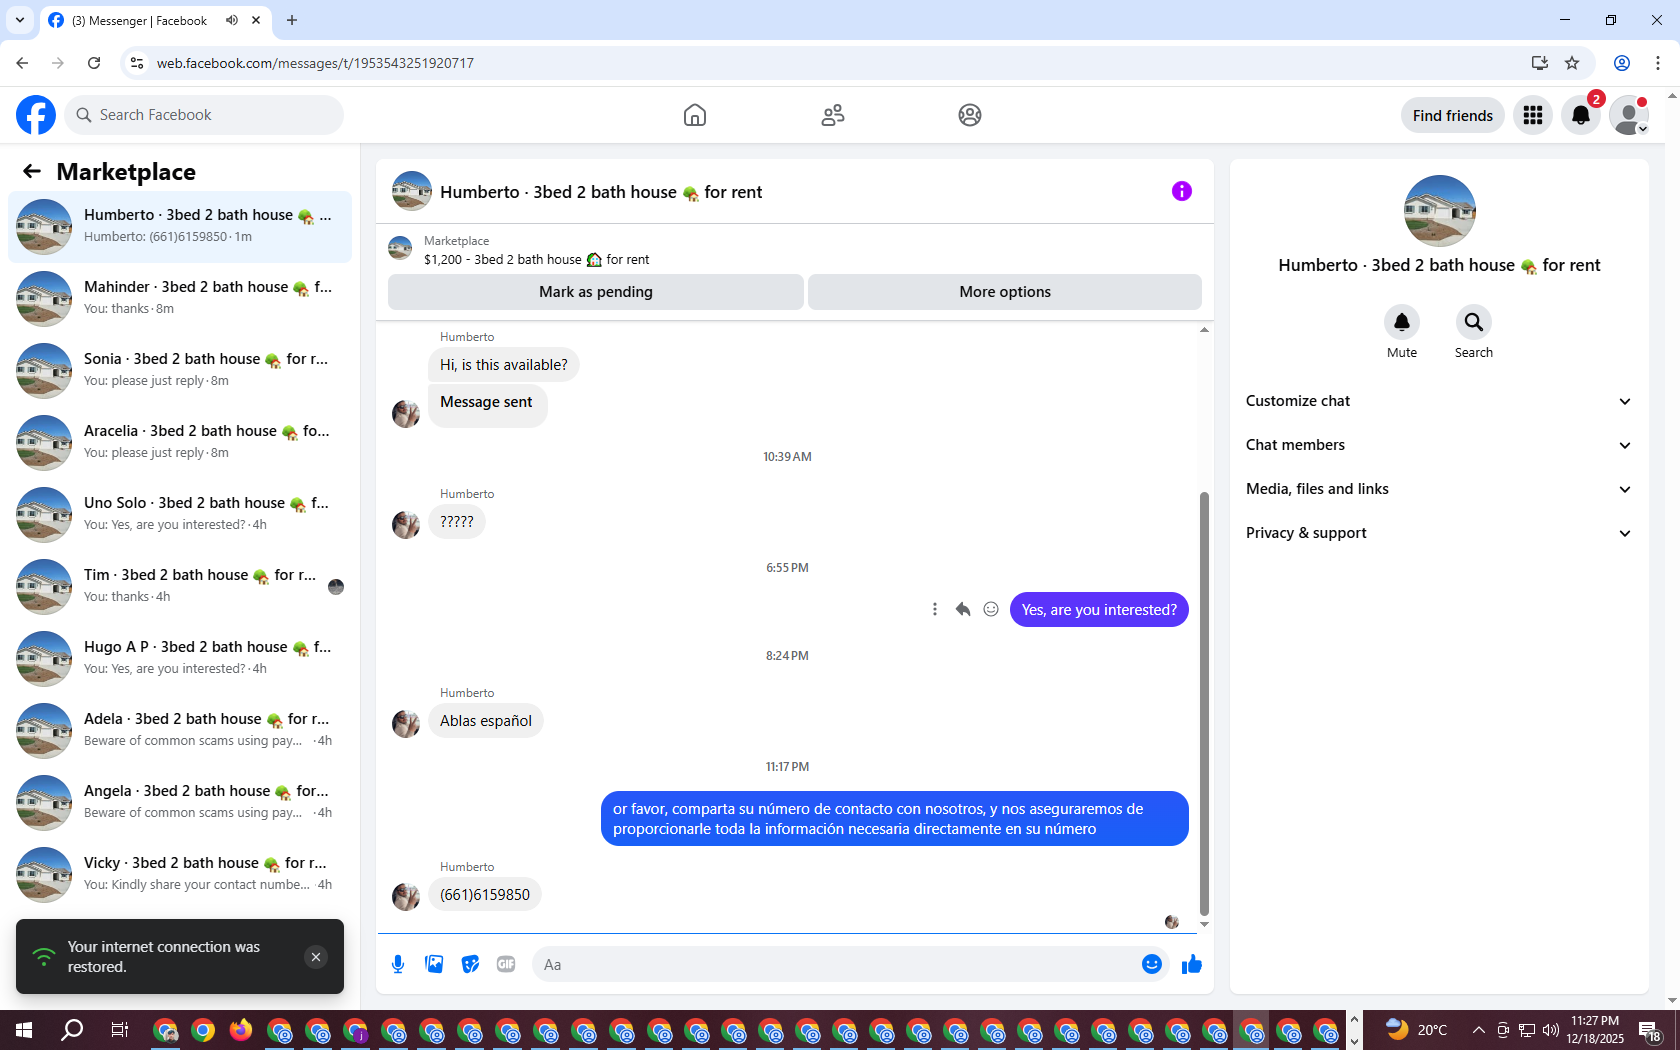Screen dimensions: 1680x1050
Task: Click the install app icon in address bar
Action: (1540, 63)
